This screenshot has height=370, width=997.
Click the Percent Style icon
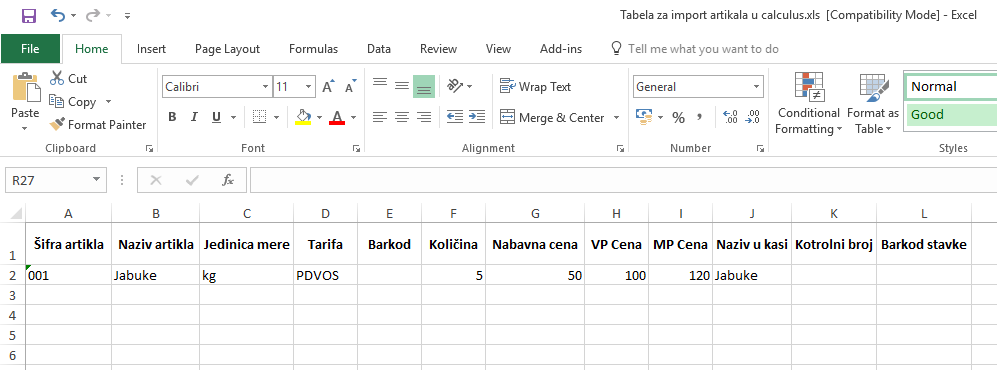(x=678, y=118)
